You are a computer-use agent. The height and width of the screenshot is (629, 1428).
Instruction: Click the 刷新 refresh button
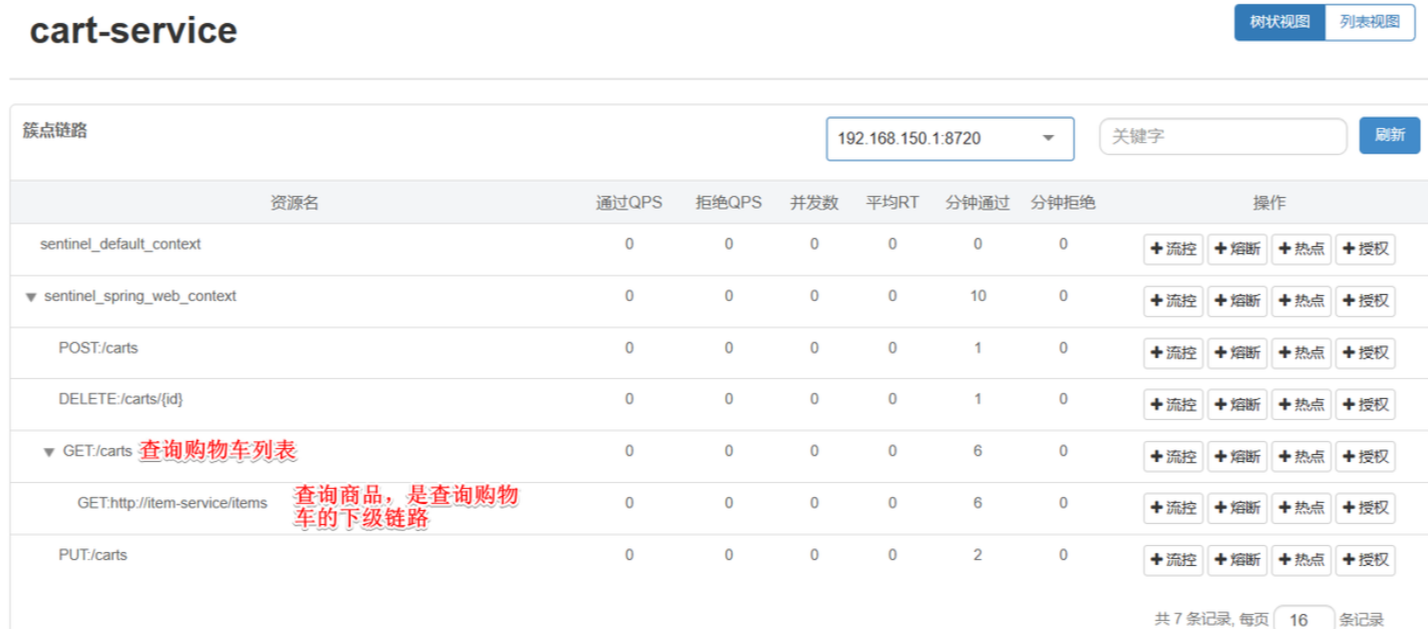coord(1389,135)
